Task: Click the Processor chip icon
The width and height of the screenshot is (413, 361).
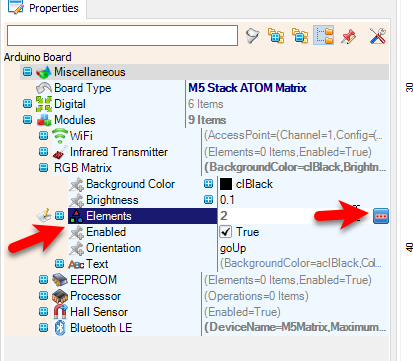Action: 60,296
